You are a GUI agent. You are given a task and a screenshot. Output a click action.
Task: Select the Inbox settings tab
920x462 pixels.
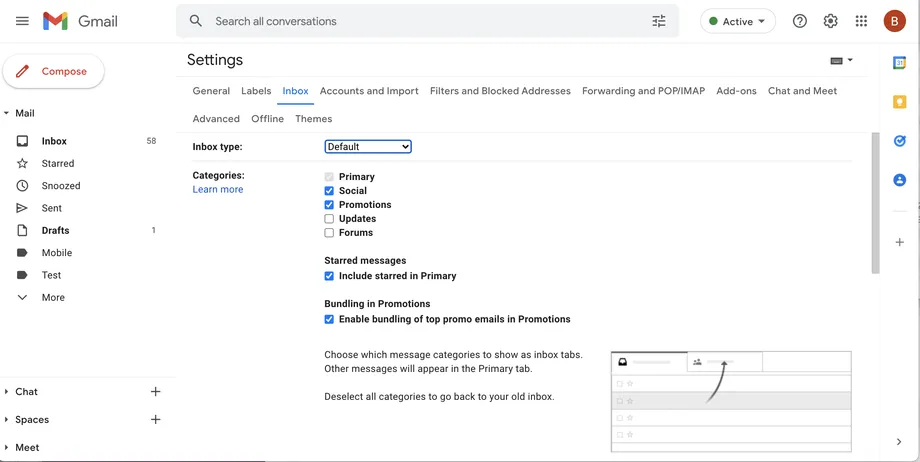295,91
